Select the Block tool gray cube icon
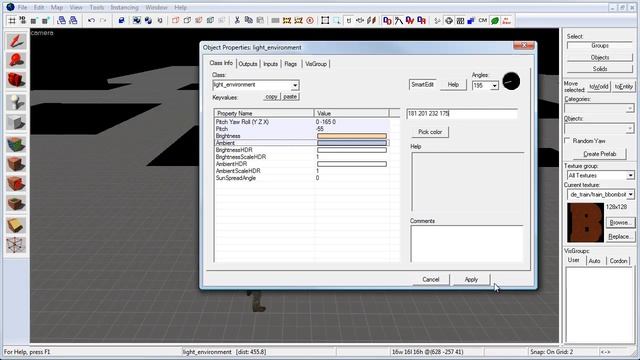 pyautogui.click(x=16, y=122)
